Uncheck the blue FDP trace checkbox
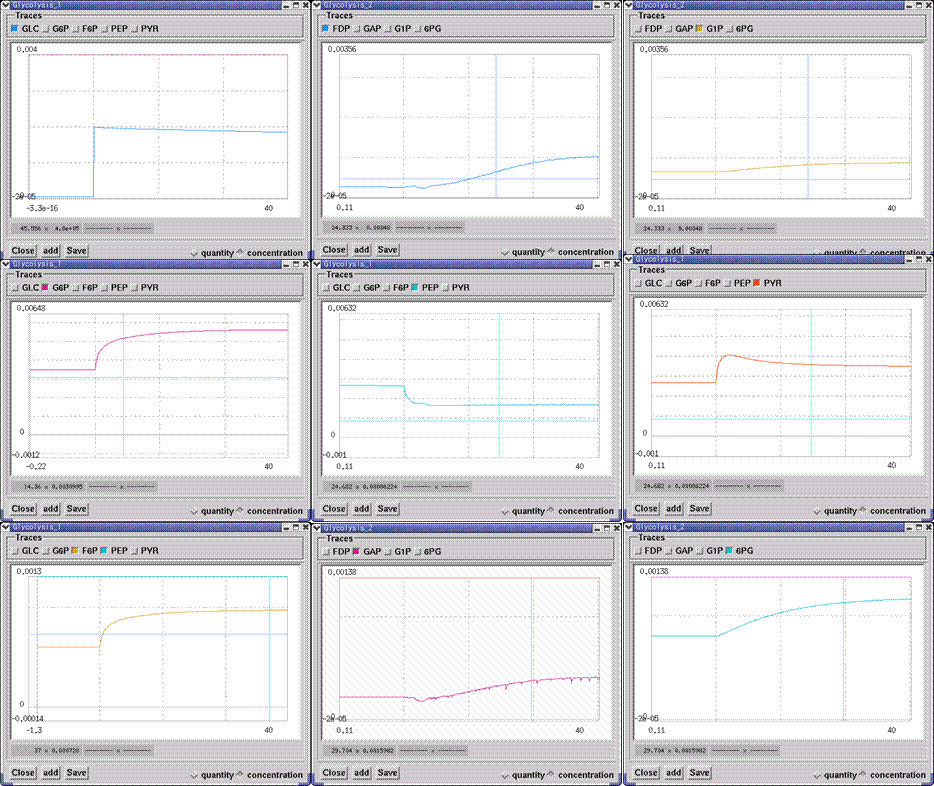Viewport: 934px width, 786px height. coord(325,29)
